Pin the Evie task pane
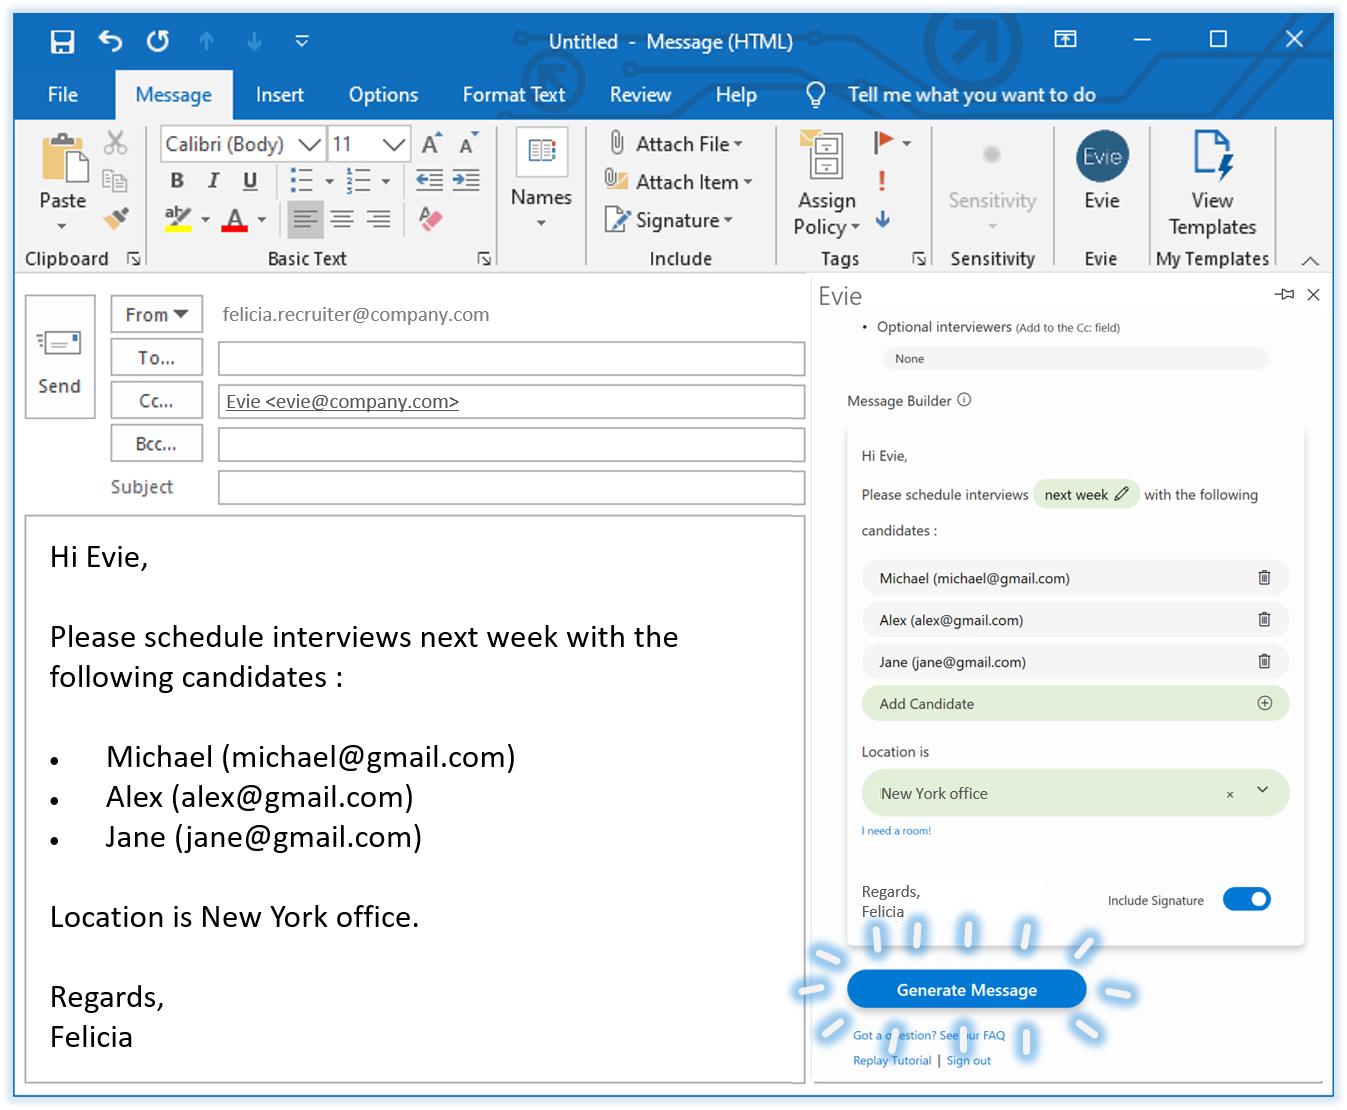 (x=1285, y=294)
